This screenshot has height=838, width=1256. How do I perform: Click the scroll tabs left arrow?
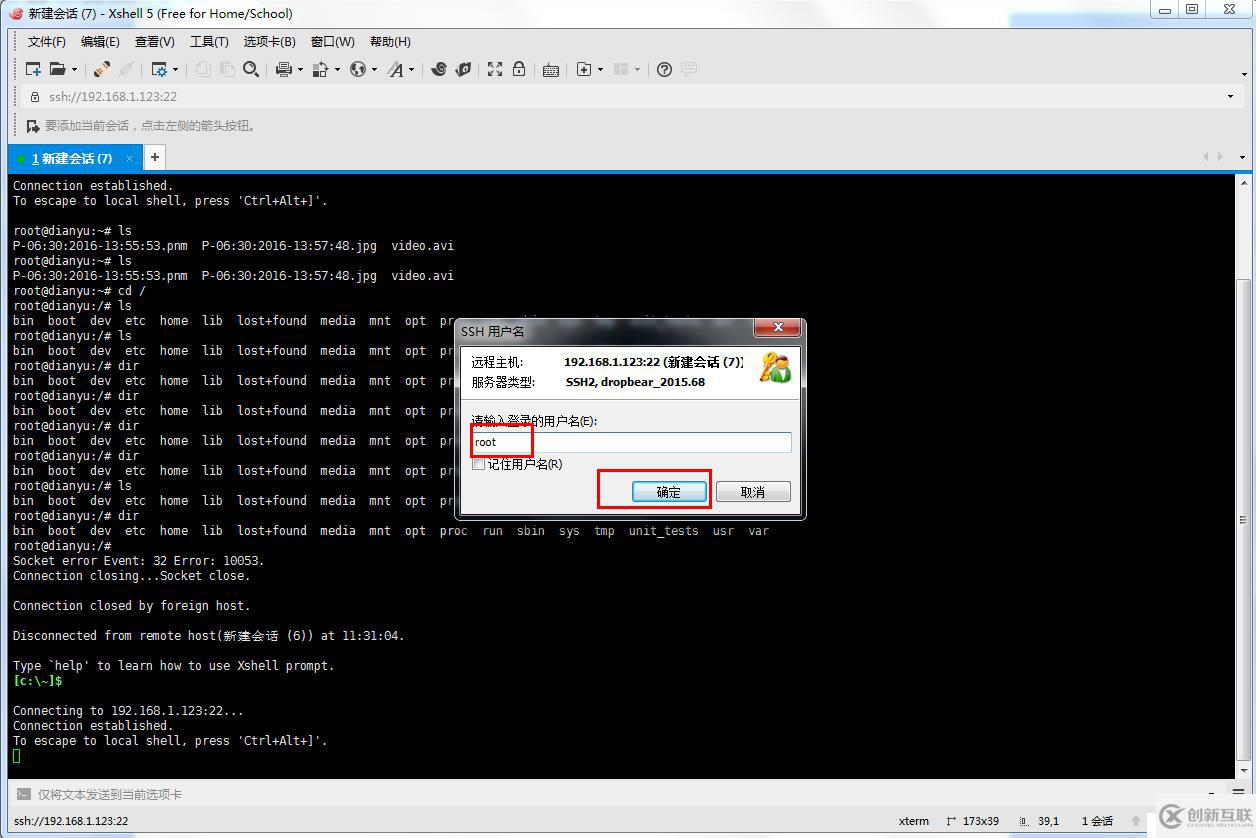click(1206, 157)
